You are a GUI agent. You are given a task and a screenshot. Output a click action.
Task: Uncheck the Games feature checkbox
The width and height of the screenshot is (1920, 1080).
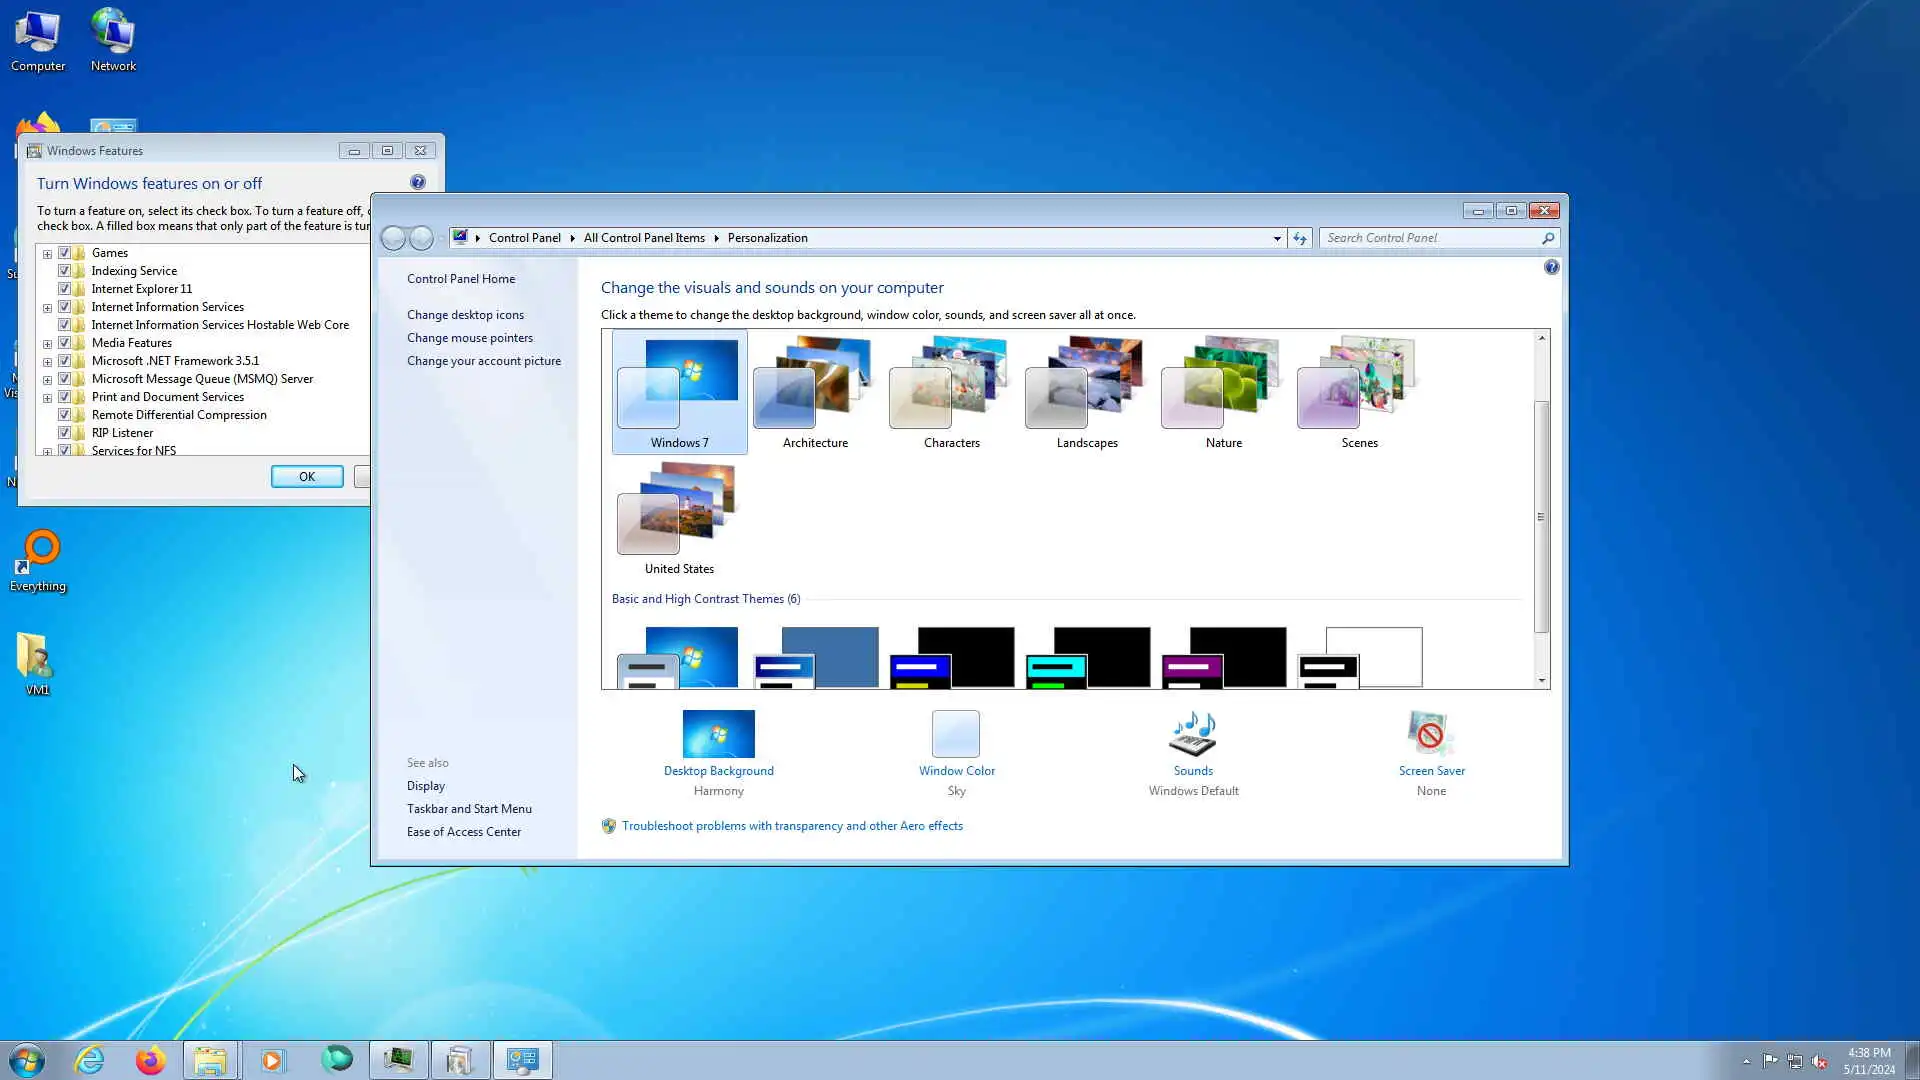65,253
